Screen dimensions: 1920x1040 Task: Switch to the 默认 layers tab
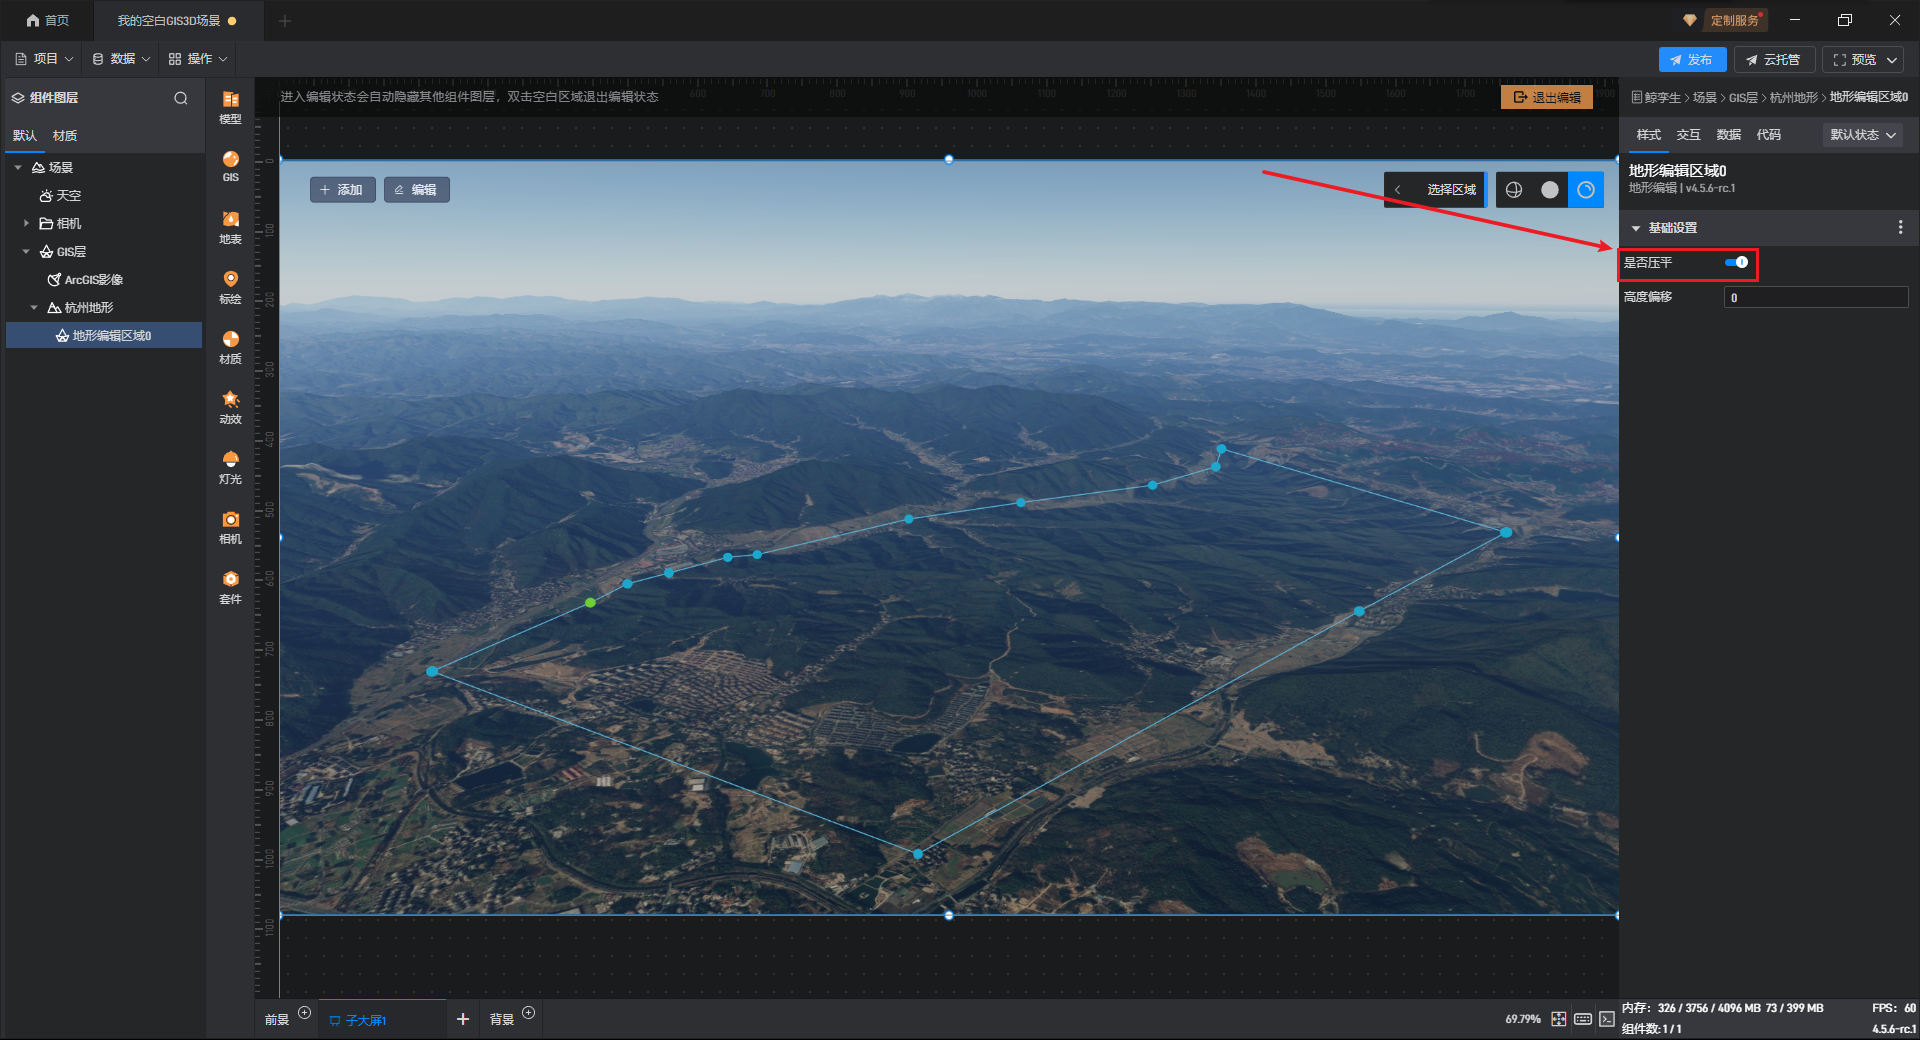coord(25,136)
